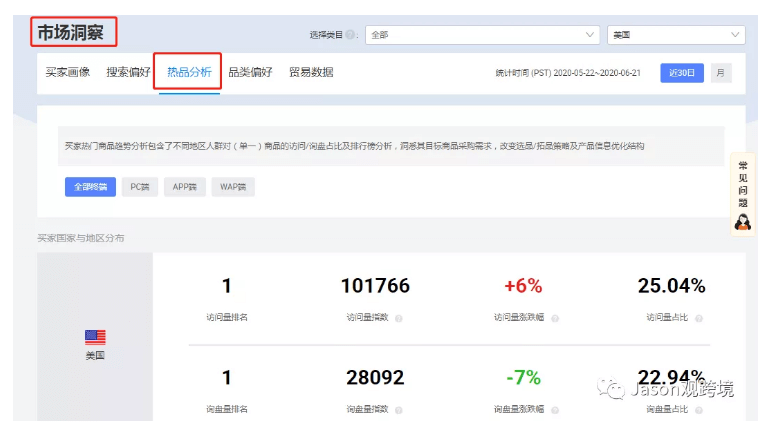Viewport: 767px width, 436px height.
Task: Switch to the PC端 terminal filter
Action: tap(140, 187)
